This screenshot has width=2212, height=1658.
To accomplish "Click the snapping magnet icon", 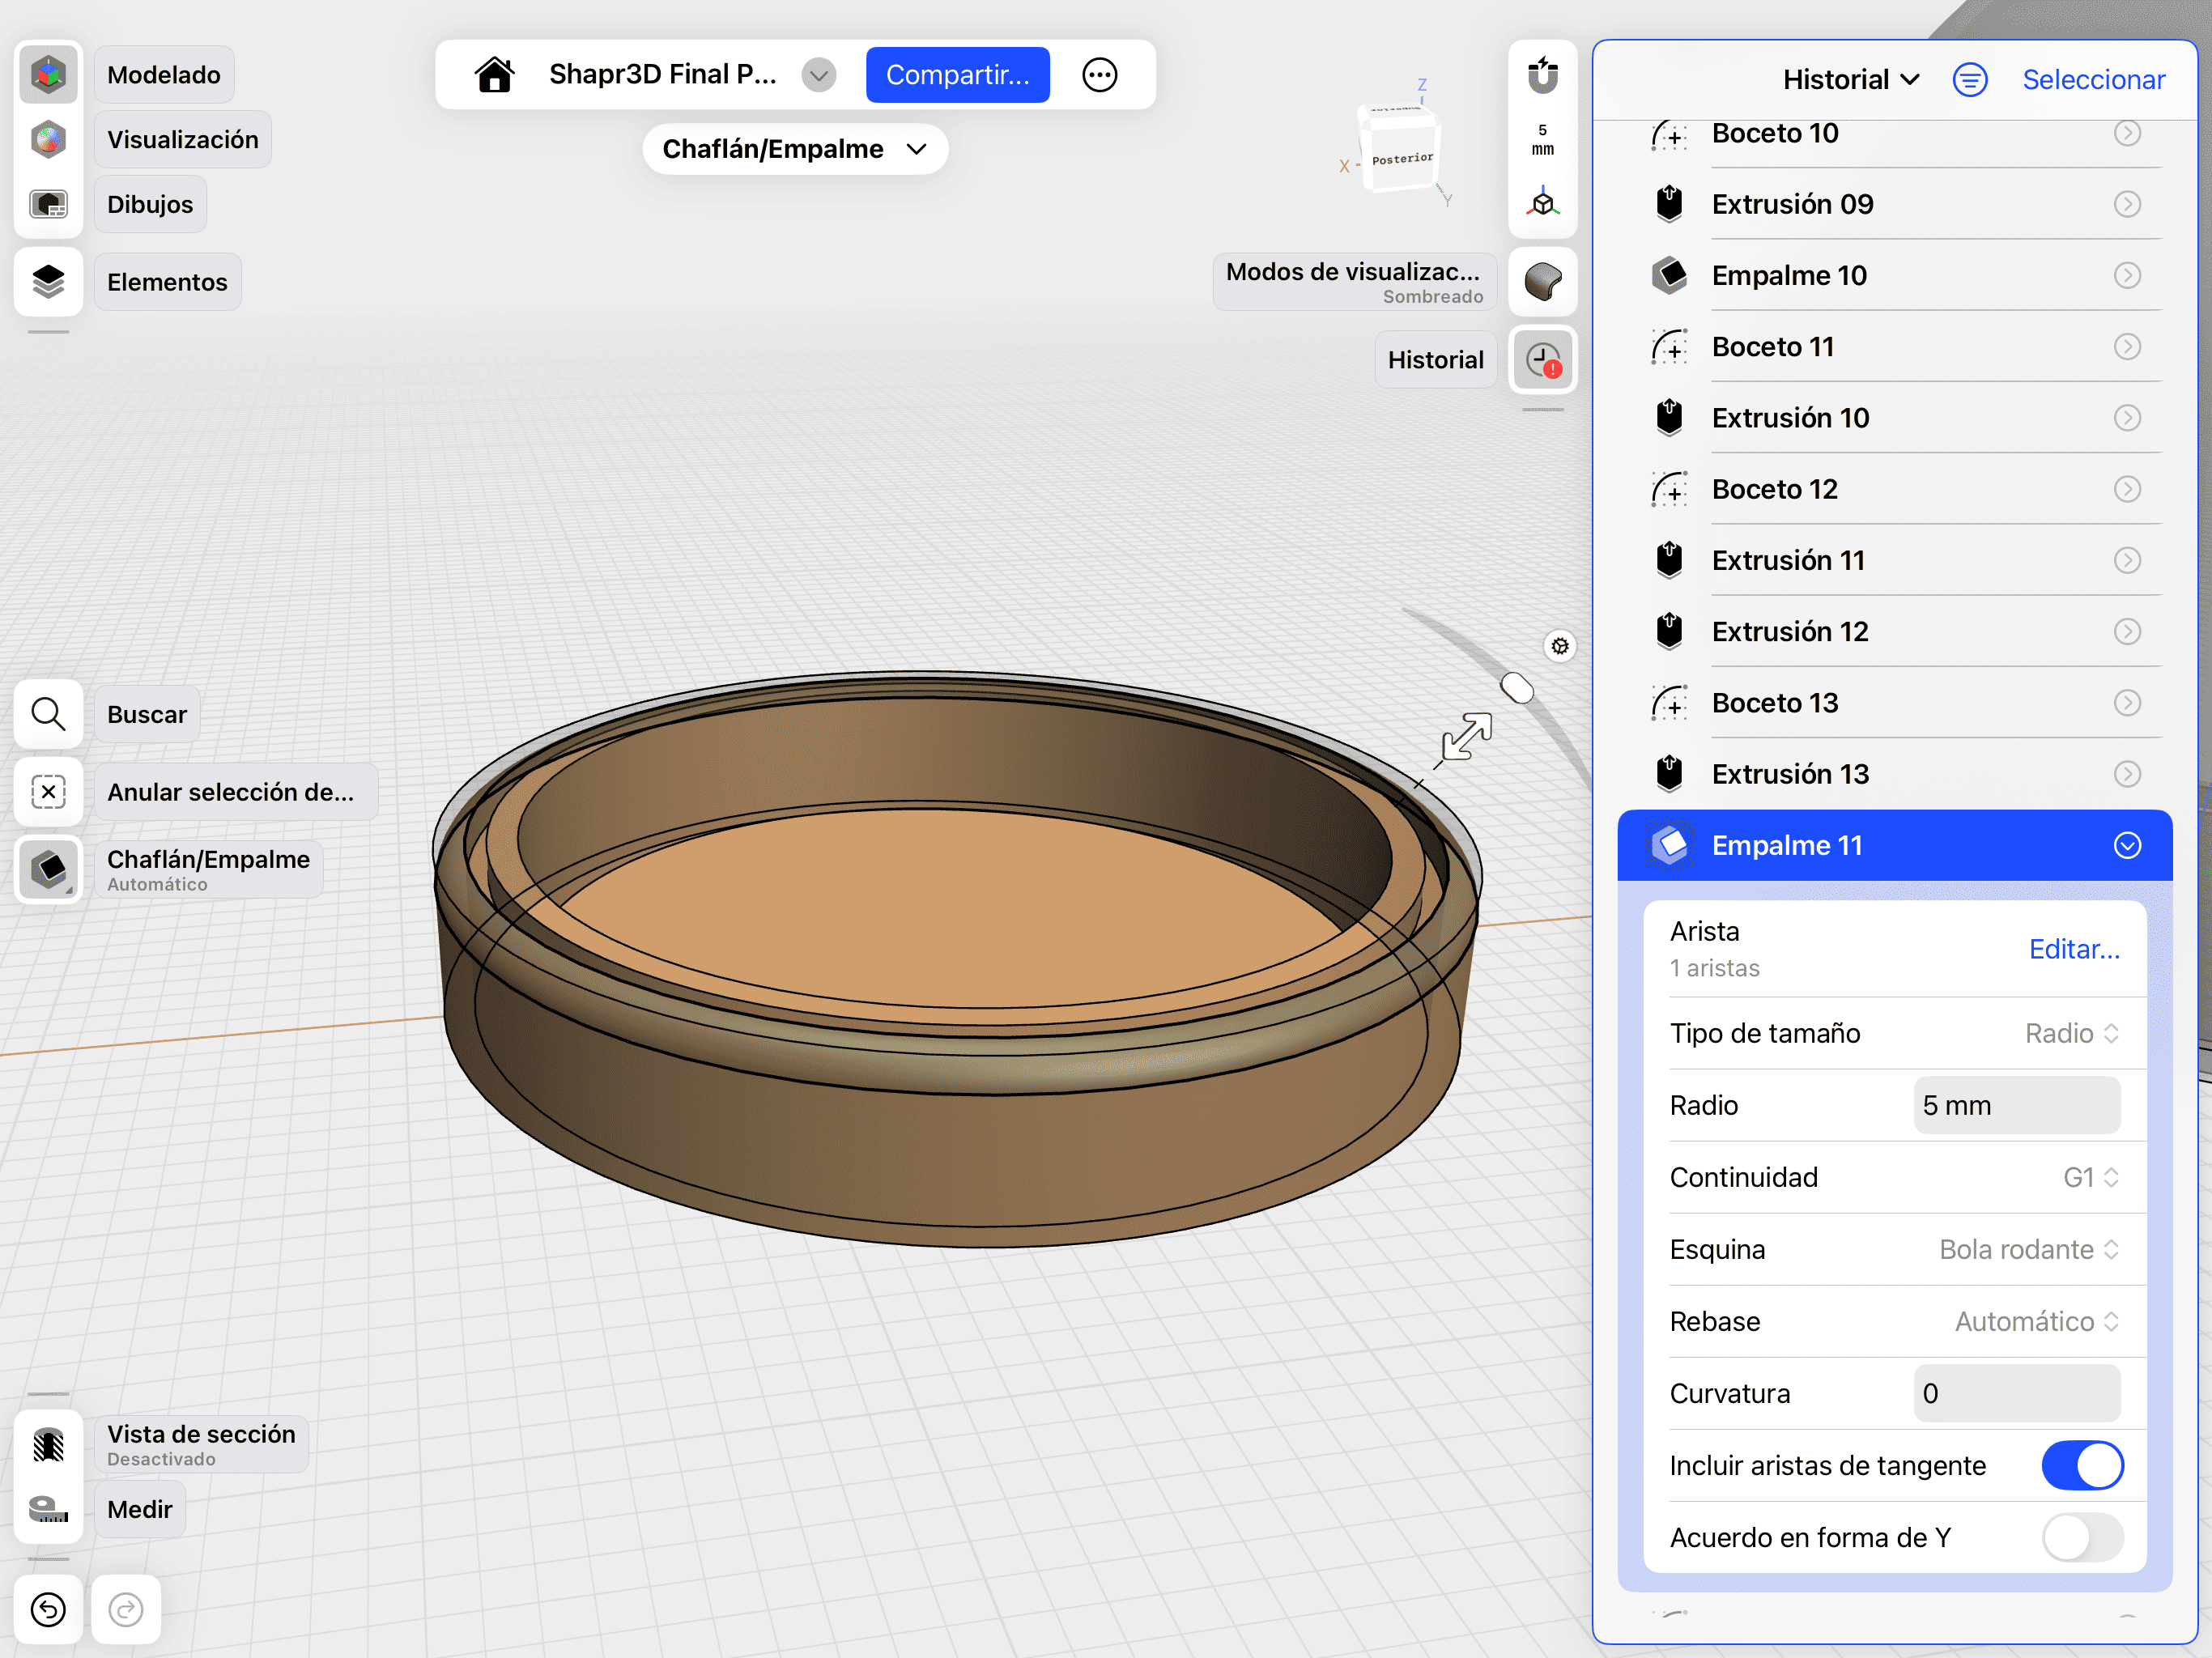I will point(1542,75).
